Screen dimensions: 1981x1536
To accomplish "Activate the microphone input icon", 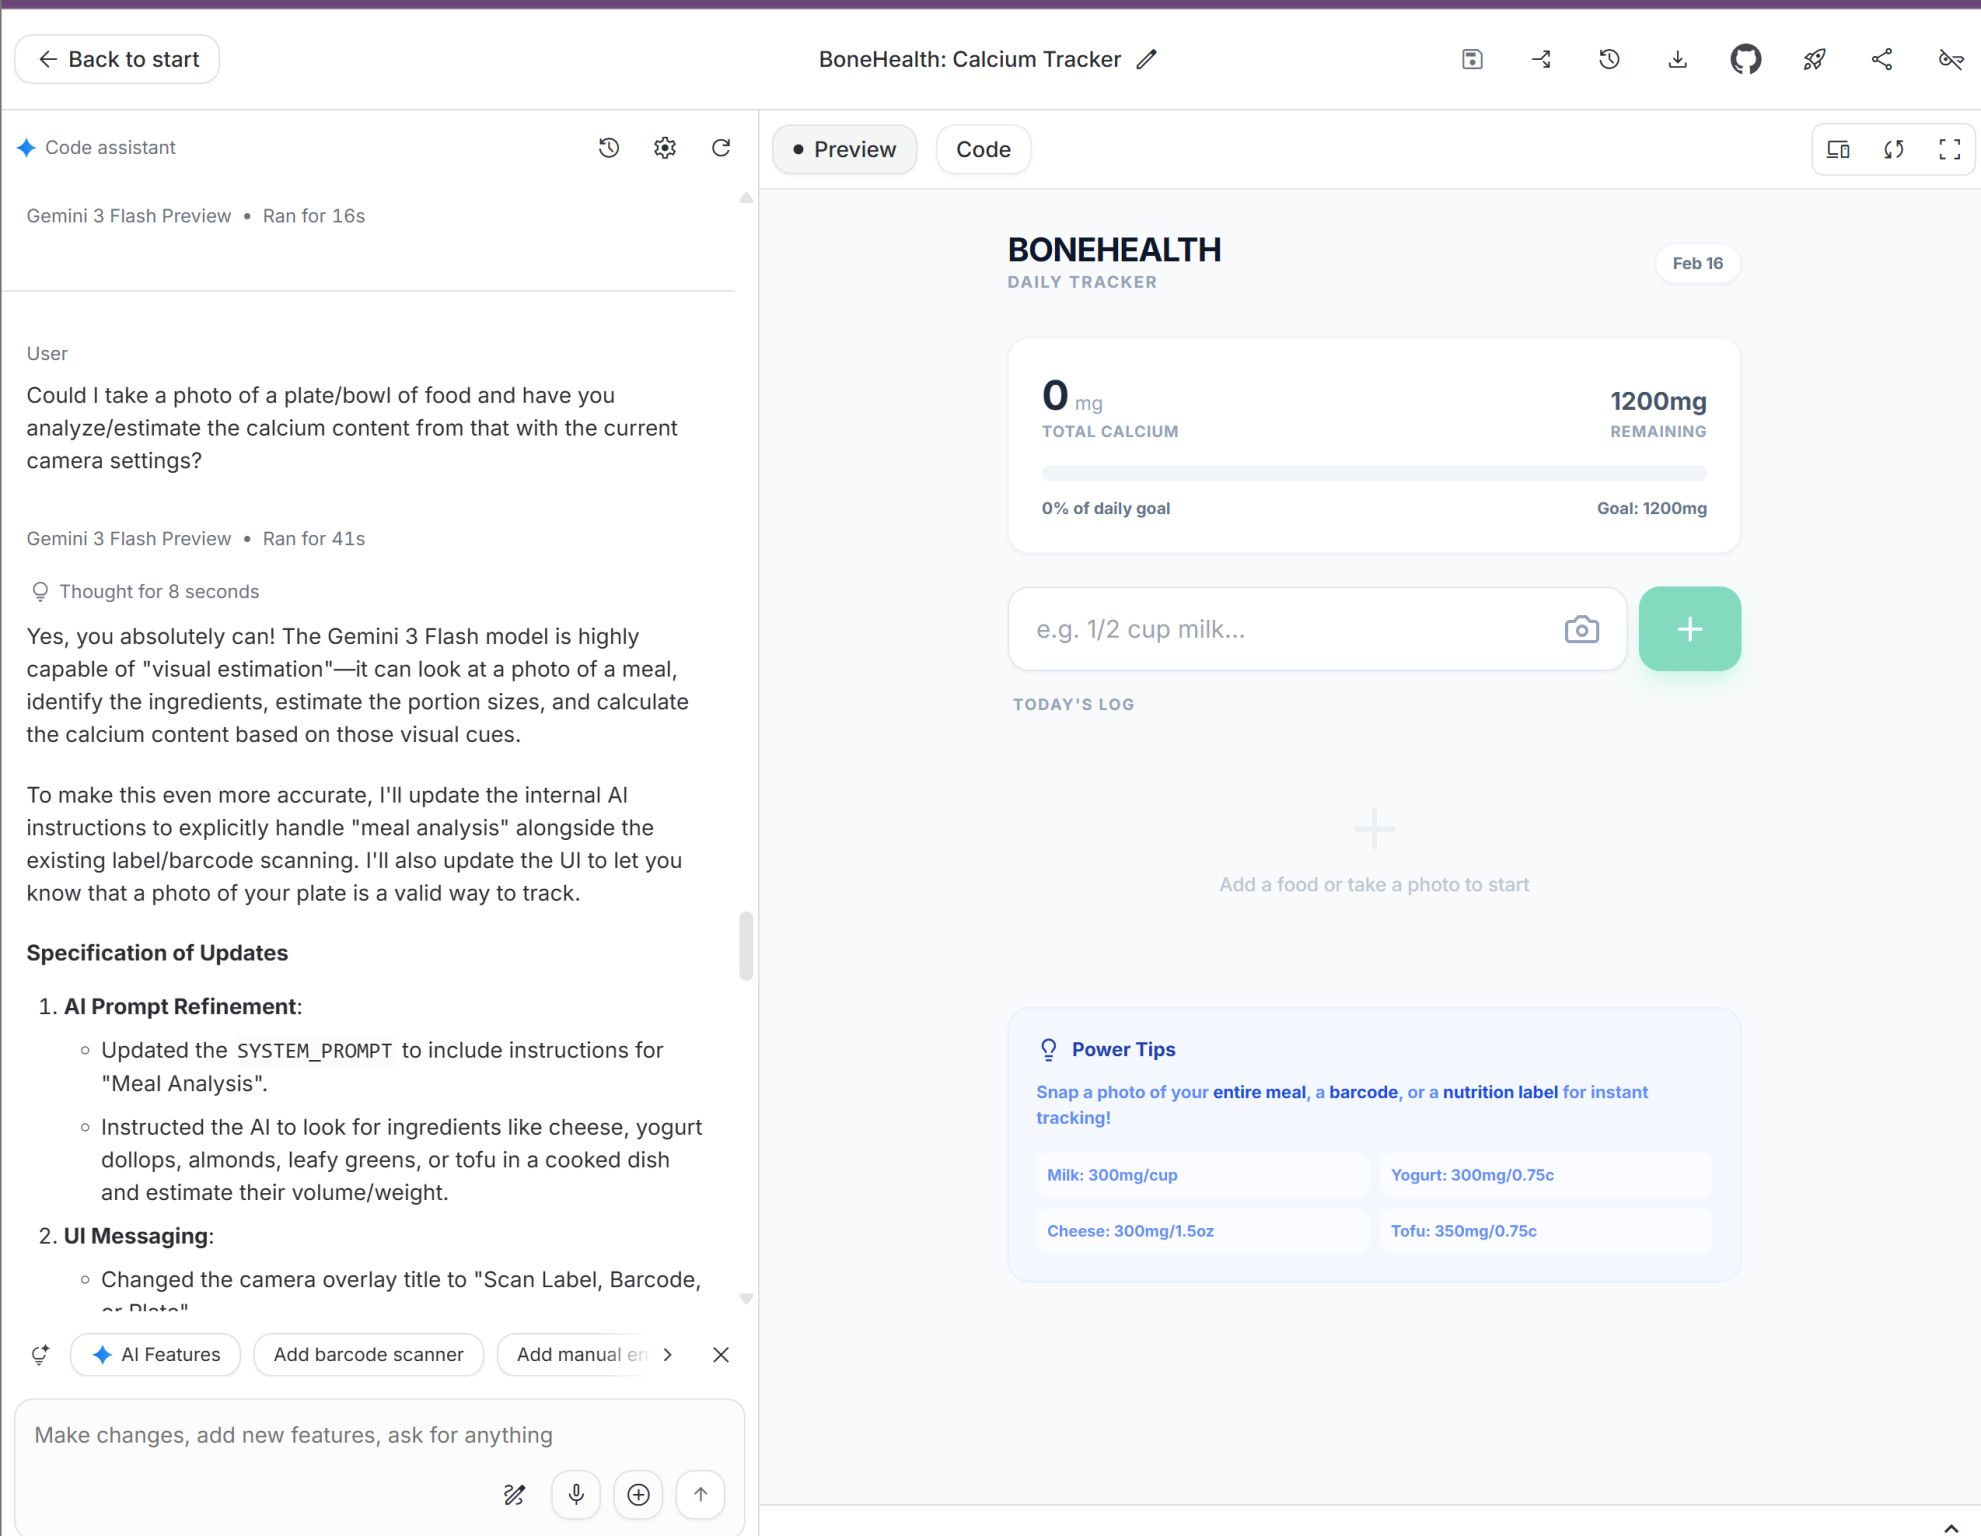I will [575, 1494].
